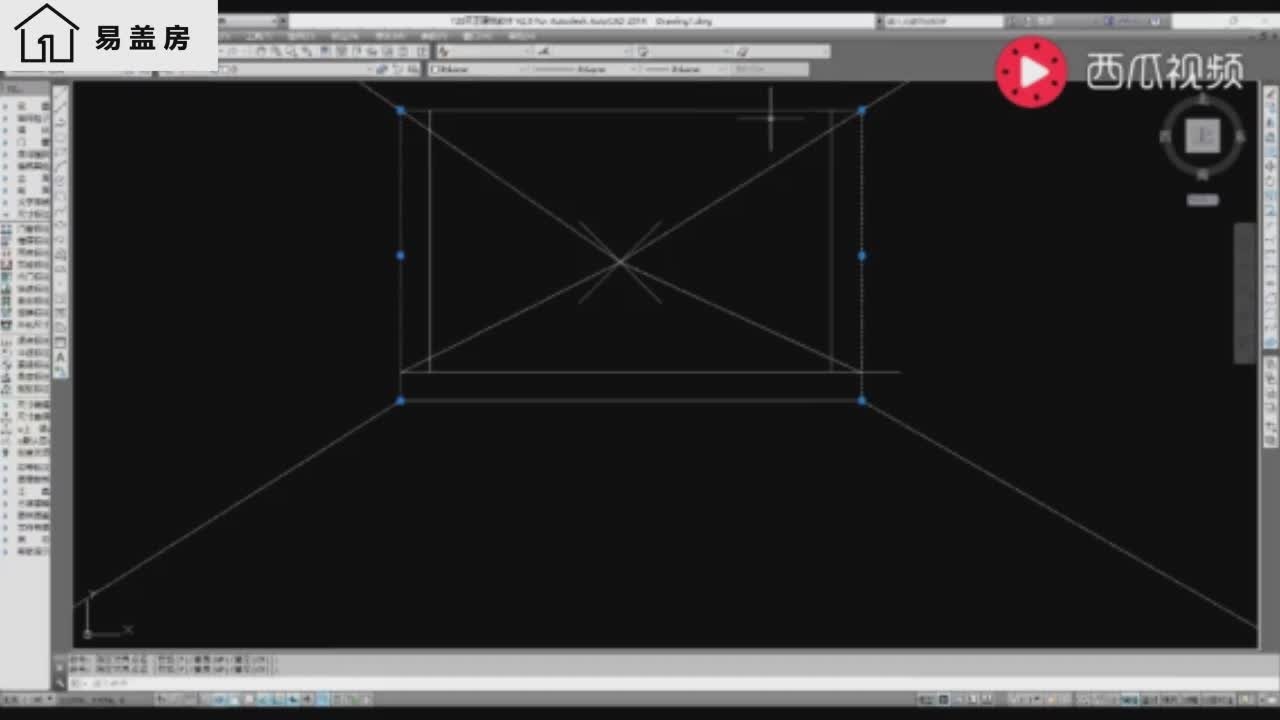Viewport: 1280px width, 720px height.
Task: Click the UCS origin icon in the drawing
Action: 88,633
